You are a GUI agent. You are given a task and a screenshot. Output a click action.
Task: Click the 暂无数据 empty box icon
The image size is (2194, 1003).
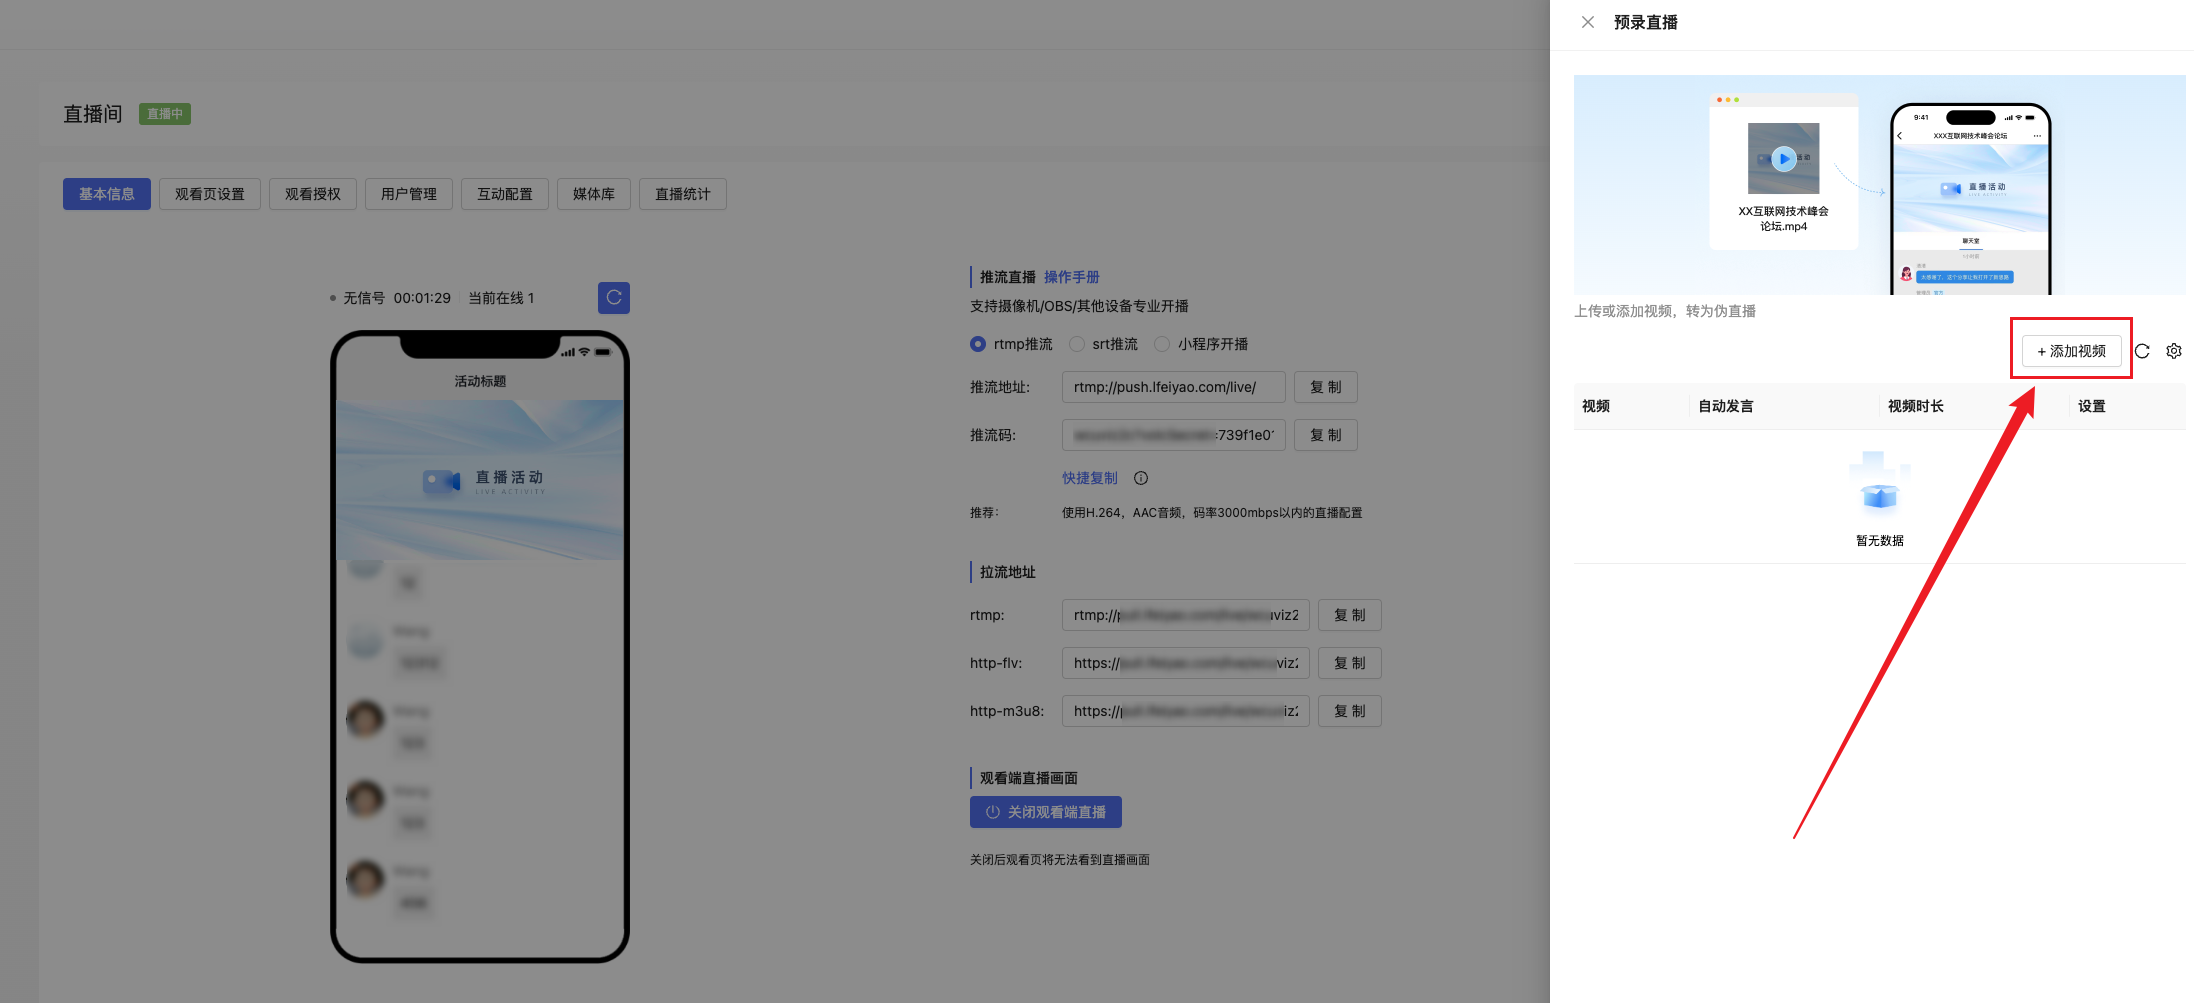click(1879, 486)
